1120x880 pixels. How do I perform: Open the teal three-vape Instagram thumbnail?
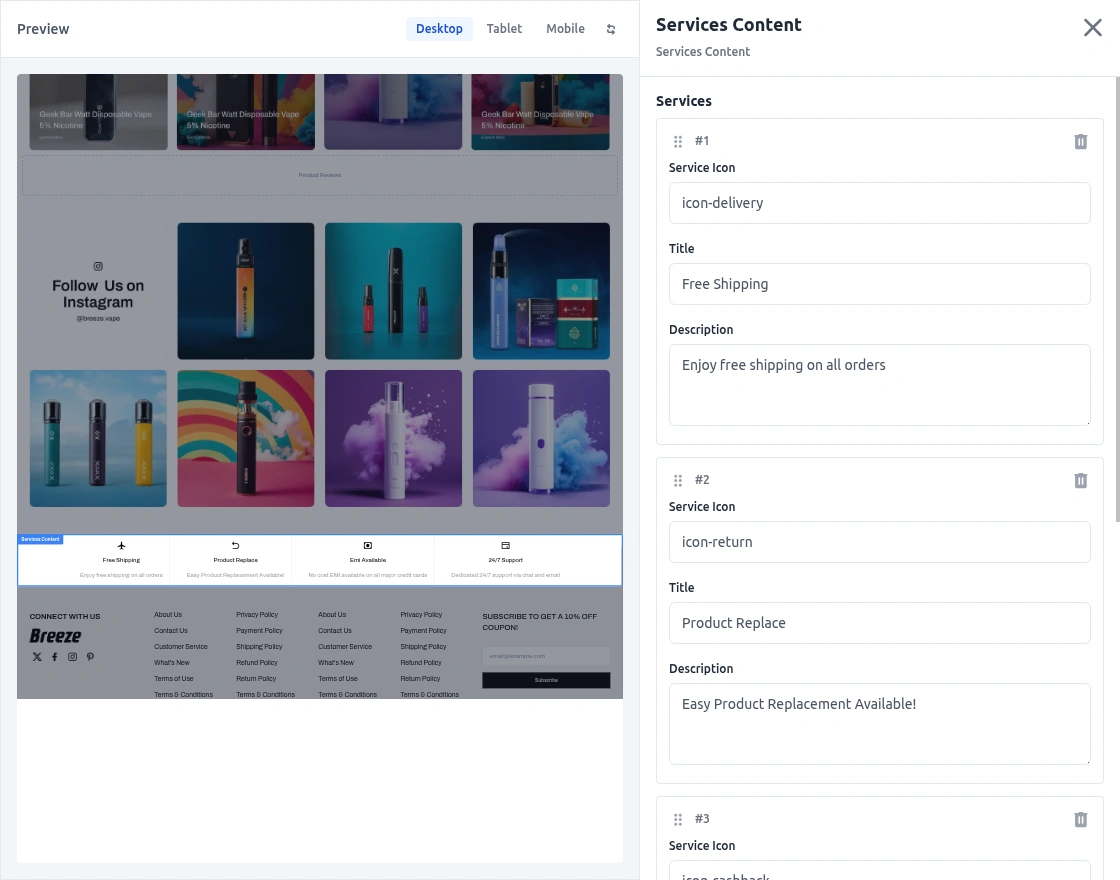pyautogui.click(x=394, y=291)
